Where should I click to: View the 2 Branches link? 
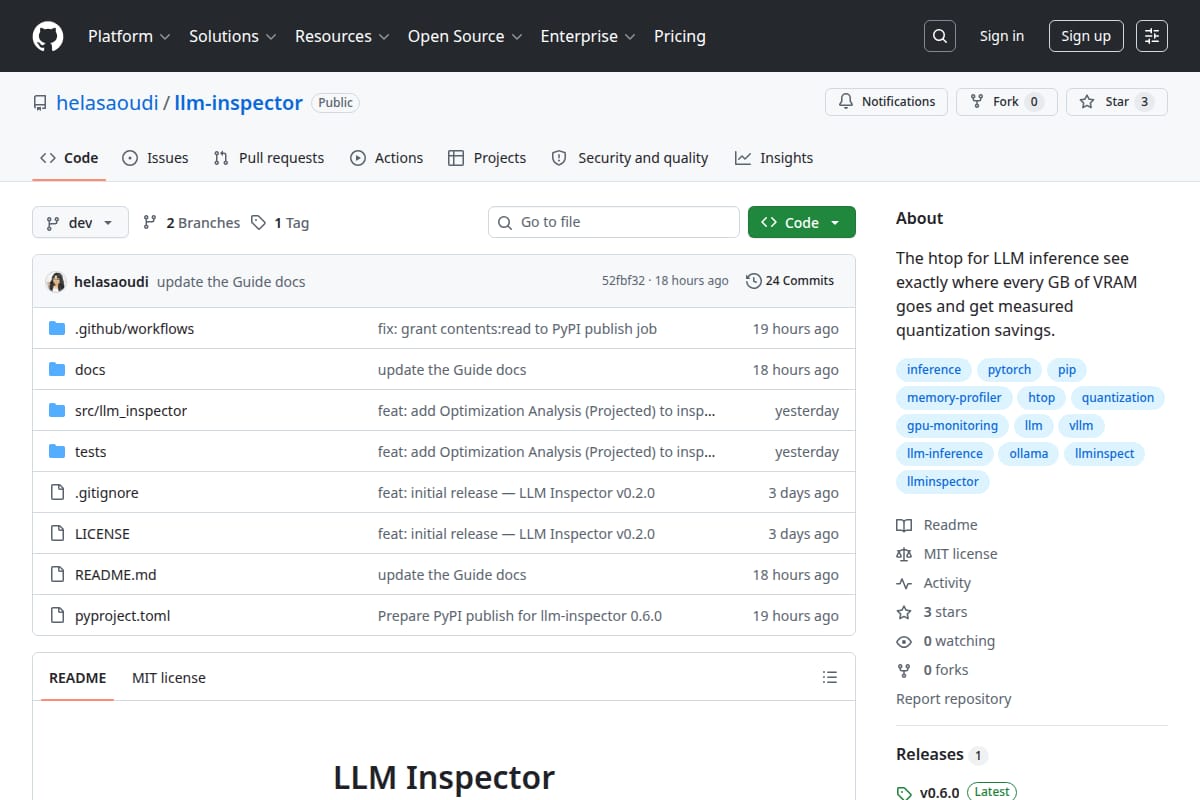(191, 223)
